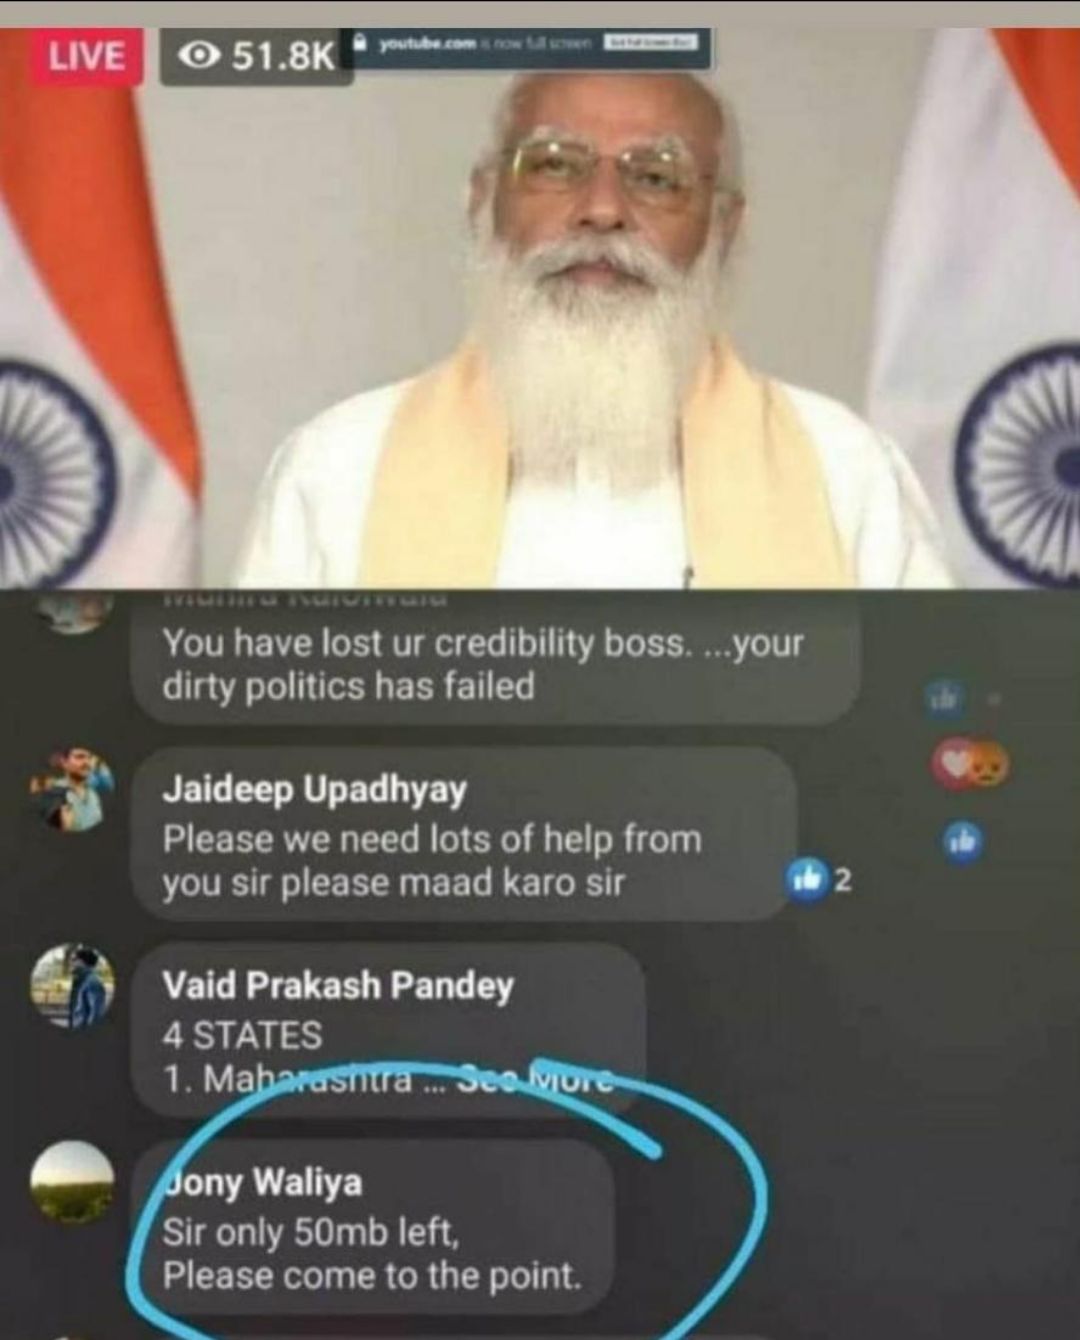Open Jaideep Upadhyay's profile picture
Image resolution: width=1080 pixels, height=1340 pixels.
[73, 789]
